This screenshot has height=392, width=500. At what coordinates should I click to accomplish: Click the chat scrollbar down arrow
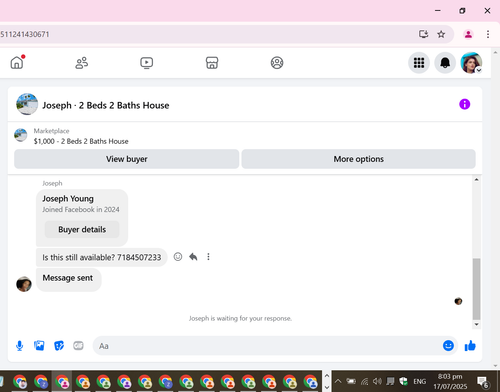click(x=476, y=324)
